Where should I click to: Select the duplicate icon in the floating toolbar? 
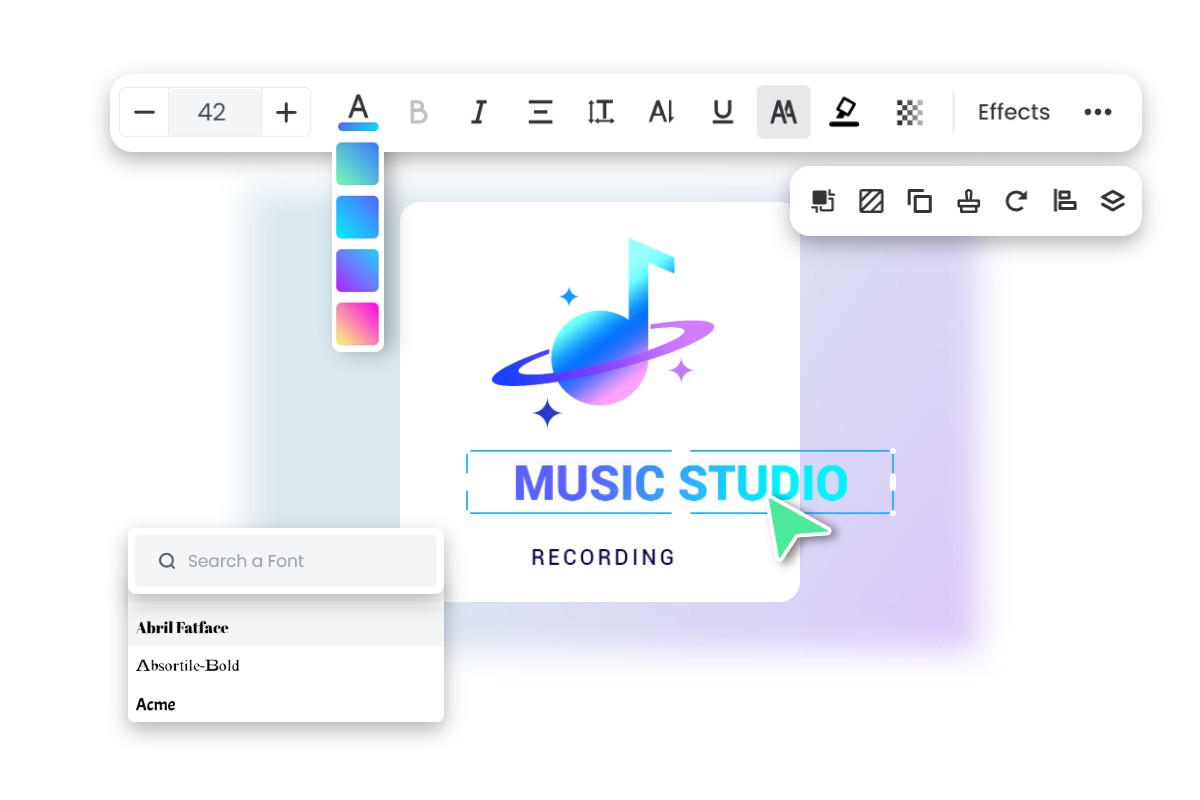pyautogui.click(x=920, y=200)
